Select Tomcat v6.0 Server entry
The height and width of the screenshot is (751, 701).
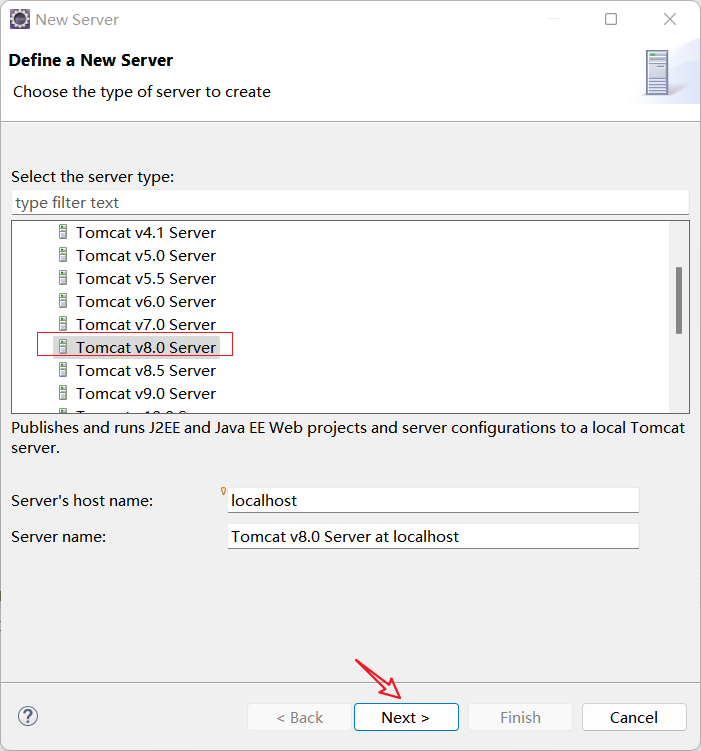(x=146, y=302)
